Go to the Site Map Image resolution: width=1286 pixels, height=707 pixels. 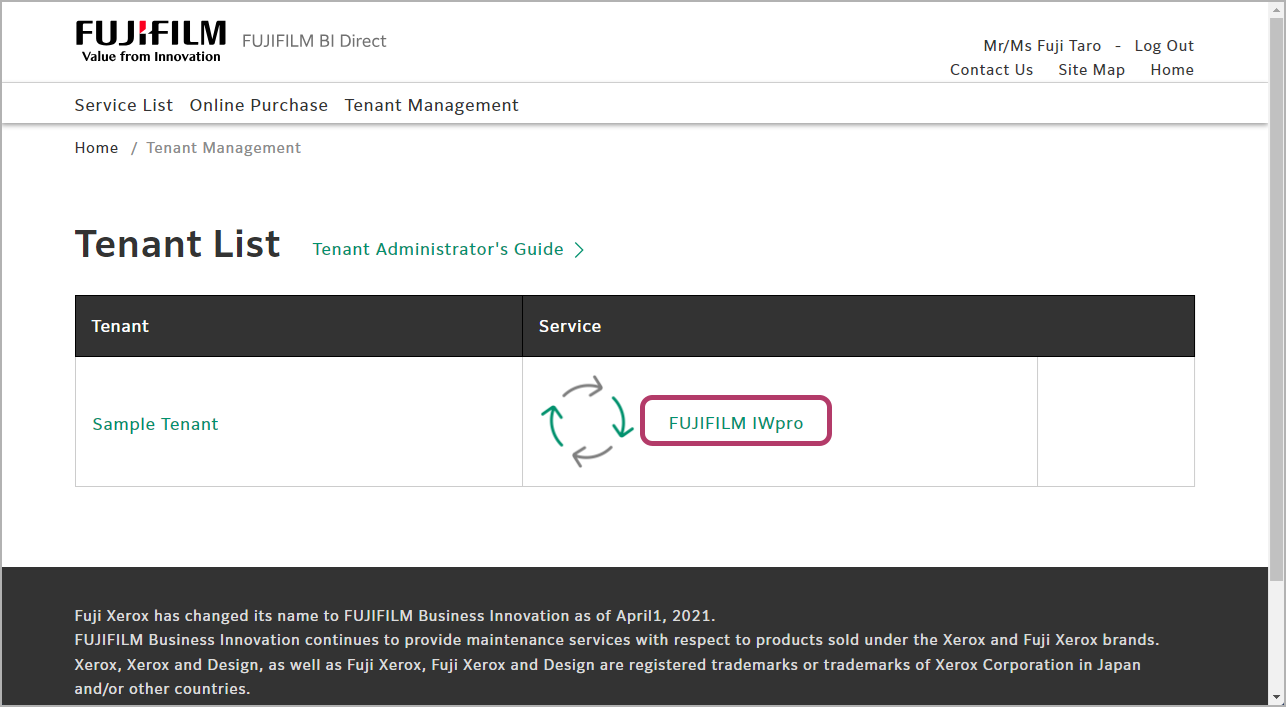tap(1091, 70)
